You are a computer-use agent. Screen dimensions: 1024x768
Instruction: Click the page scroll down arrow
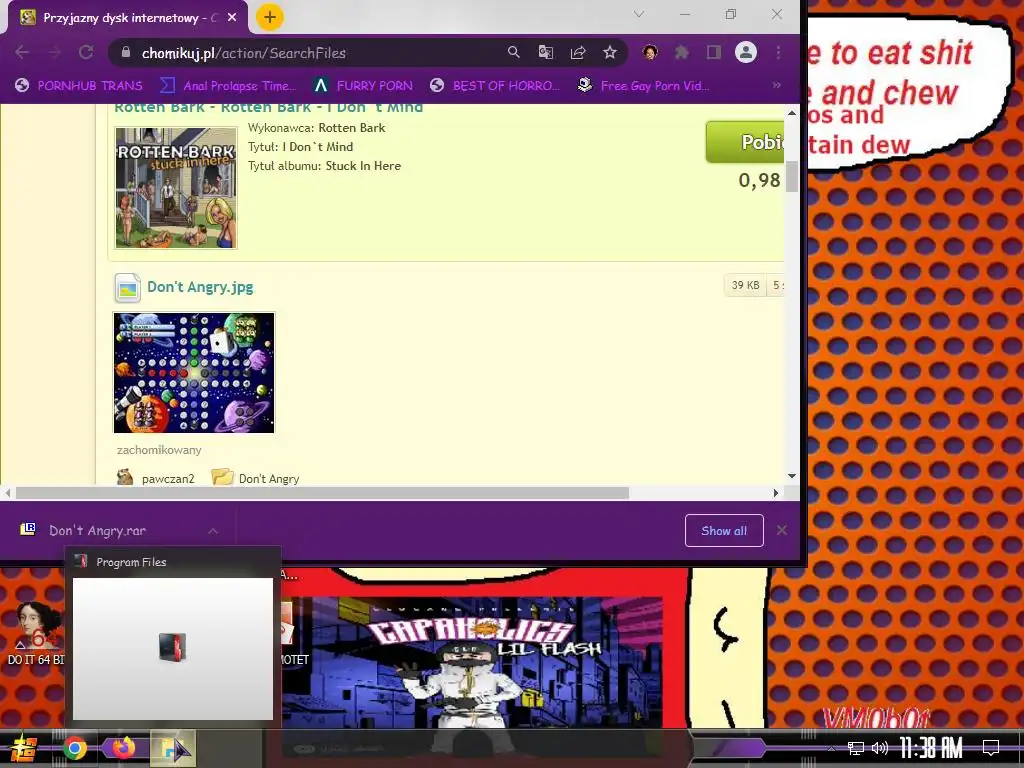(x=792, y=477)
